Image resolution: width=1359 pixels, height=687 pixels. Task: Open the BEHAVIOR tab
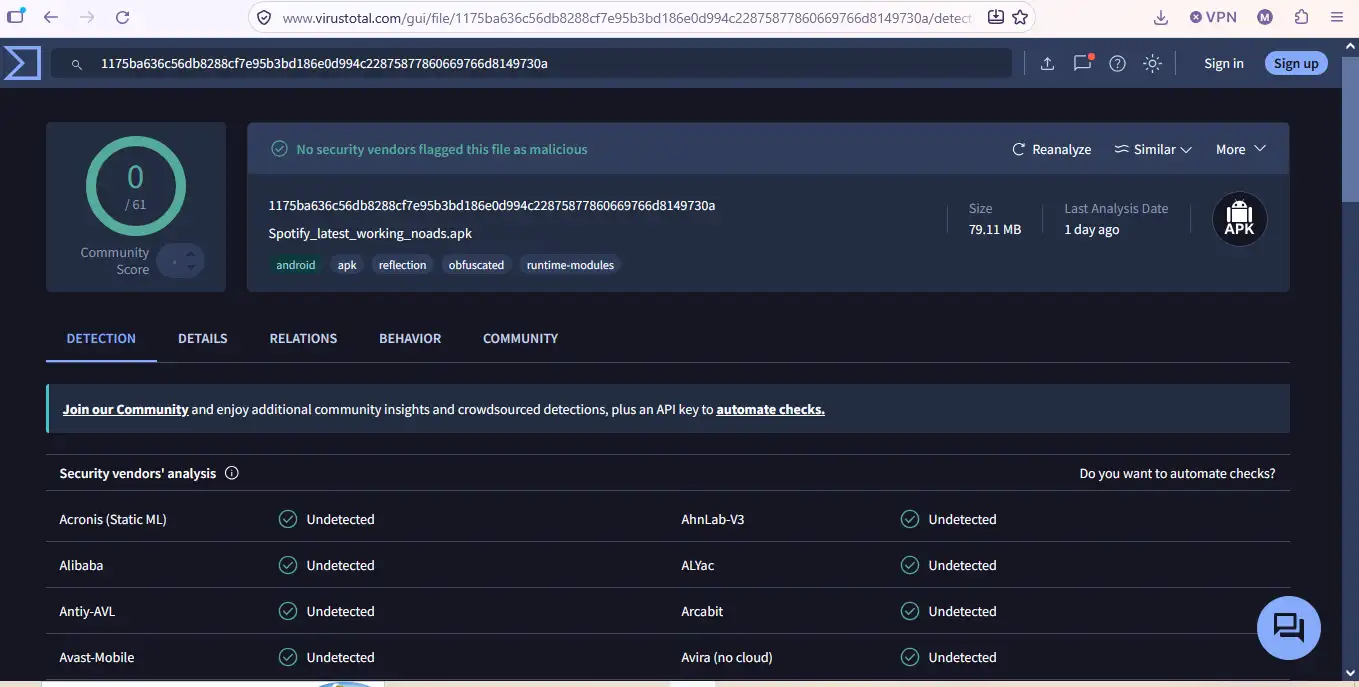(x=410, y=338)
